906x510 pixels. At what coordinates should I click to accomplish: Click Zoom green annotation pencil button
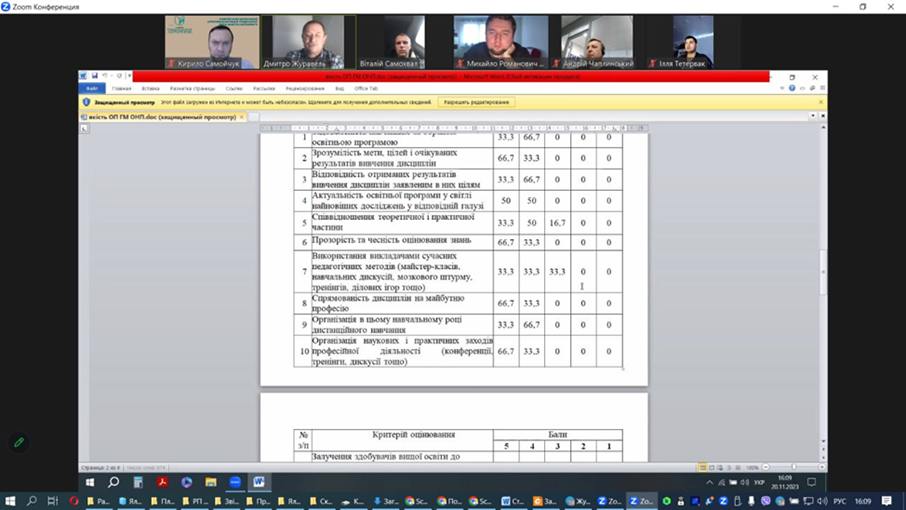pos(19,442)
